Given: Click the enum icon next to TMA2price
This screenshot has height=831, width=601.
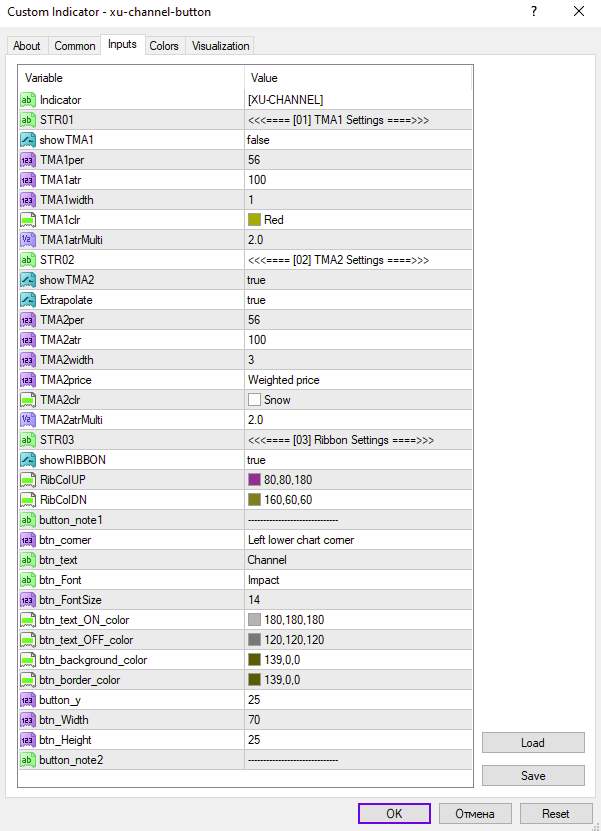Looking at the screenshot, I should pyautogui.click(x=28, y=380).
